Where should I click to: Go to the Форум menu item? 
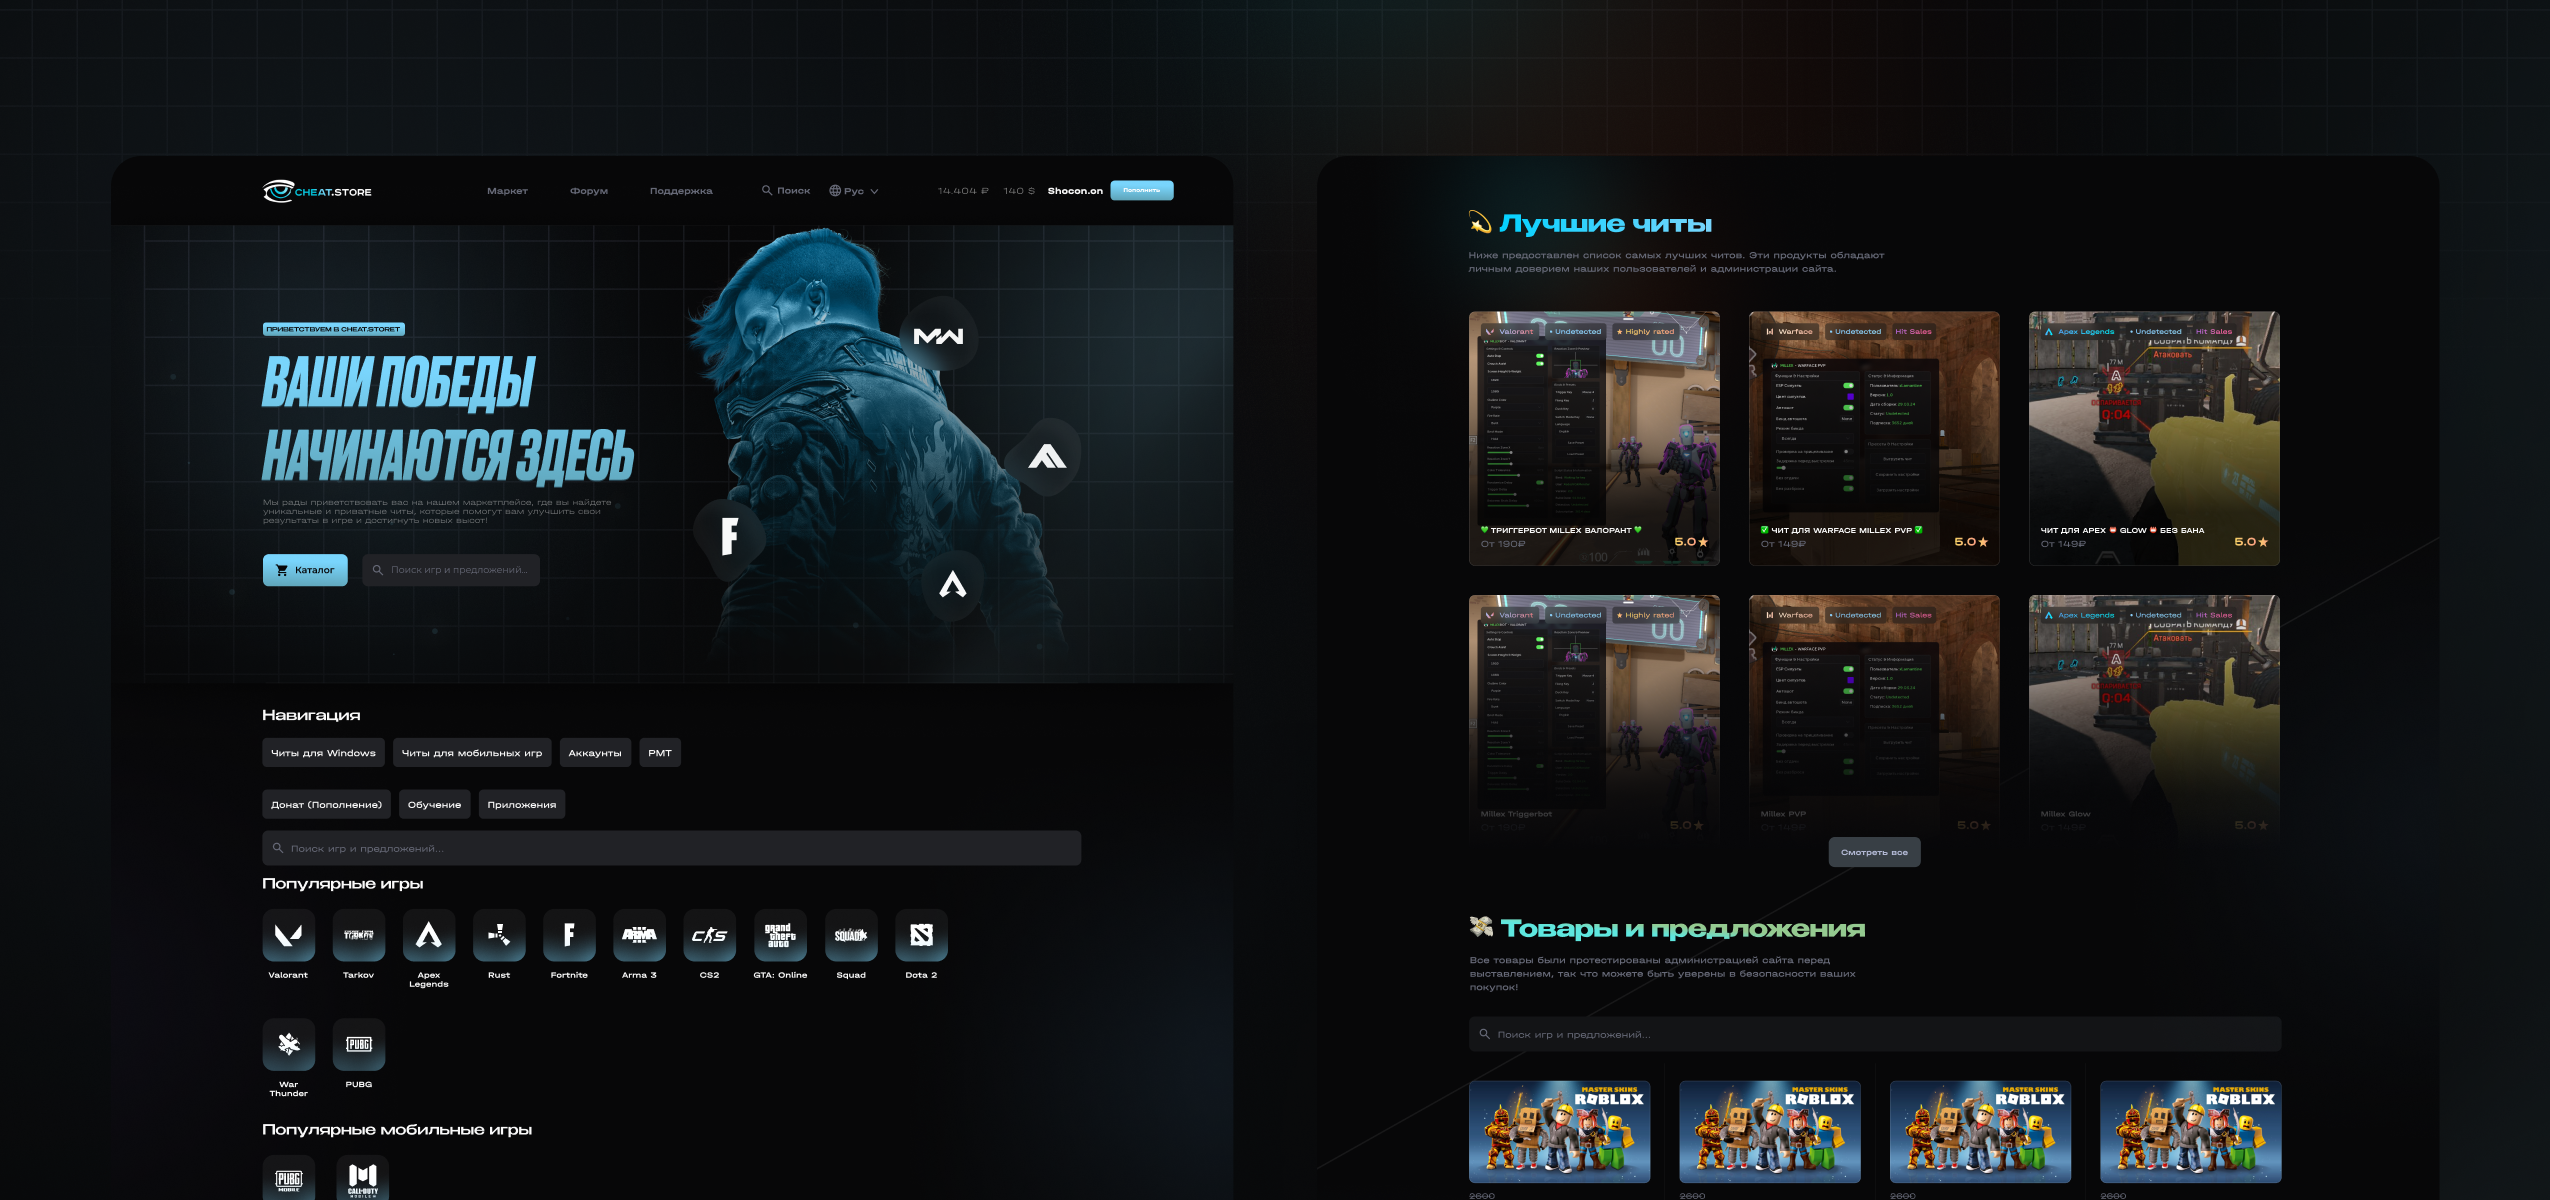coord(589,191)
